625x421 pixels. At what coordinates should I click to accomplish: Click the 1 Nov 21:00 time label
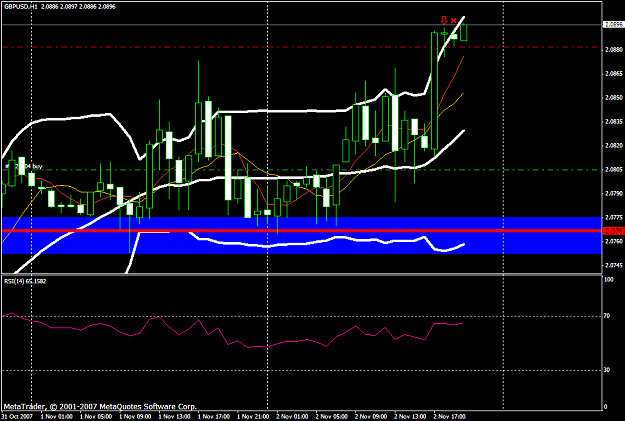coord(253,417)
